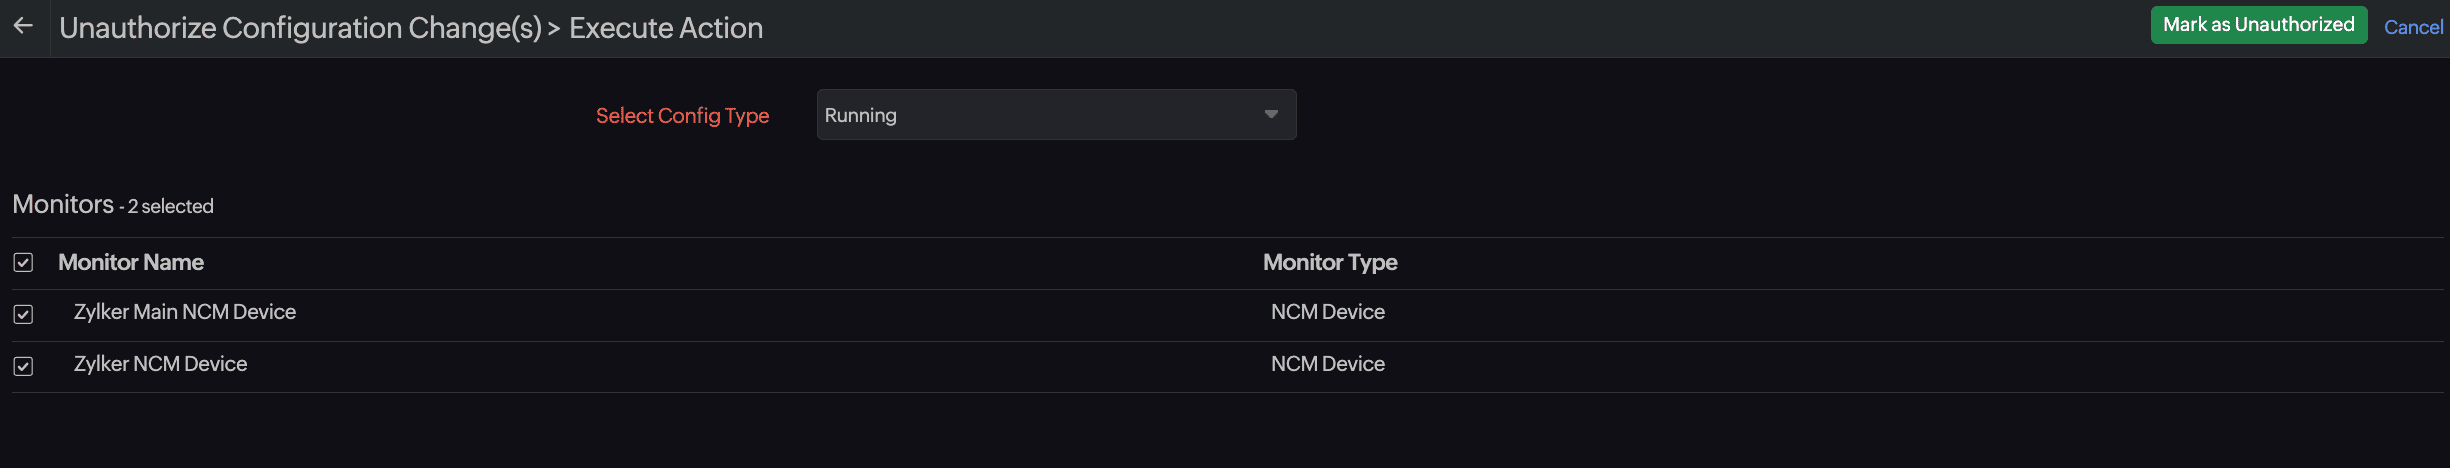Click the Select Config Type label
This screenshot has height=468, width=2450.
(682, 116)
